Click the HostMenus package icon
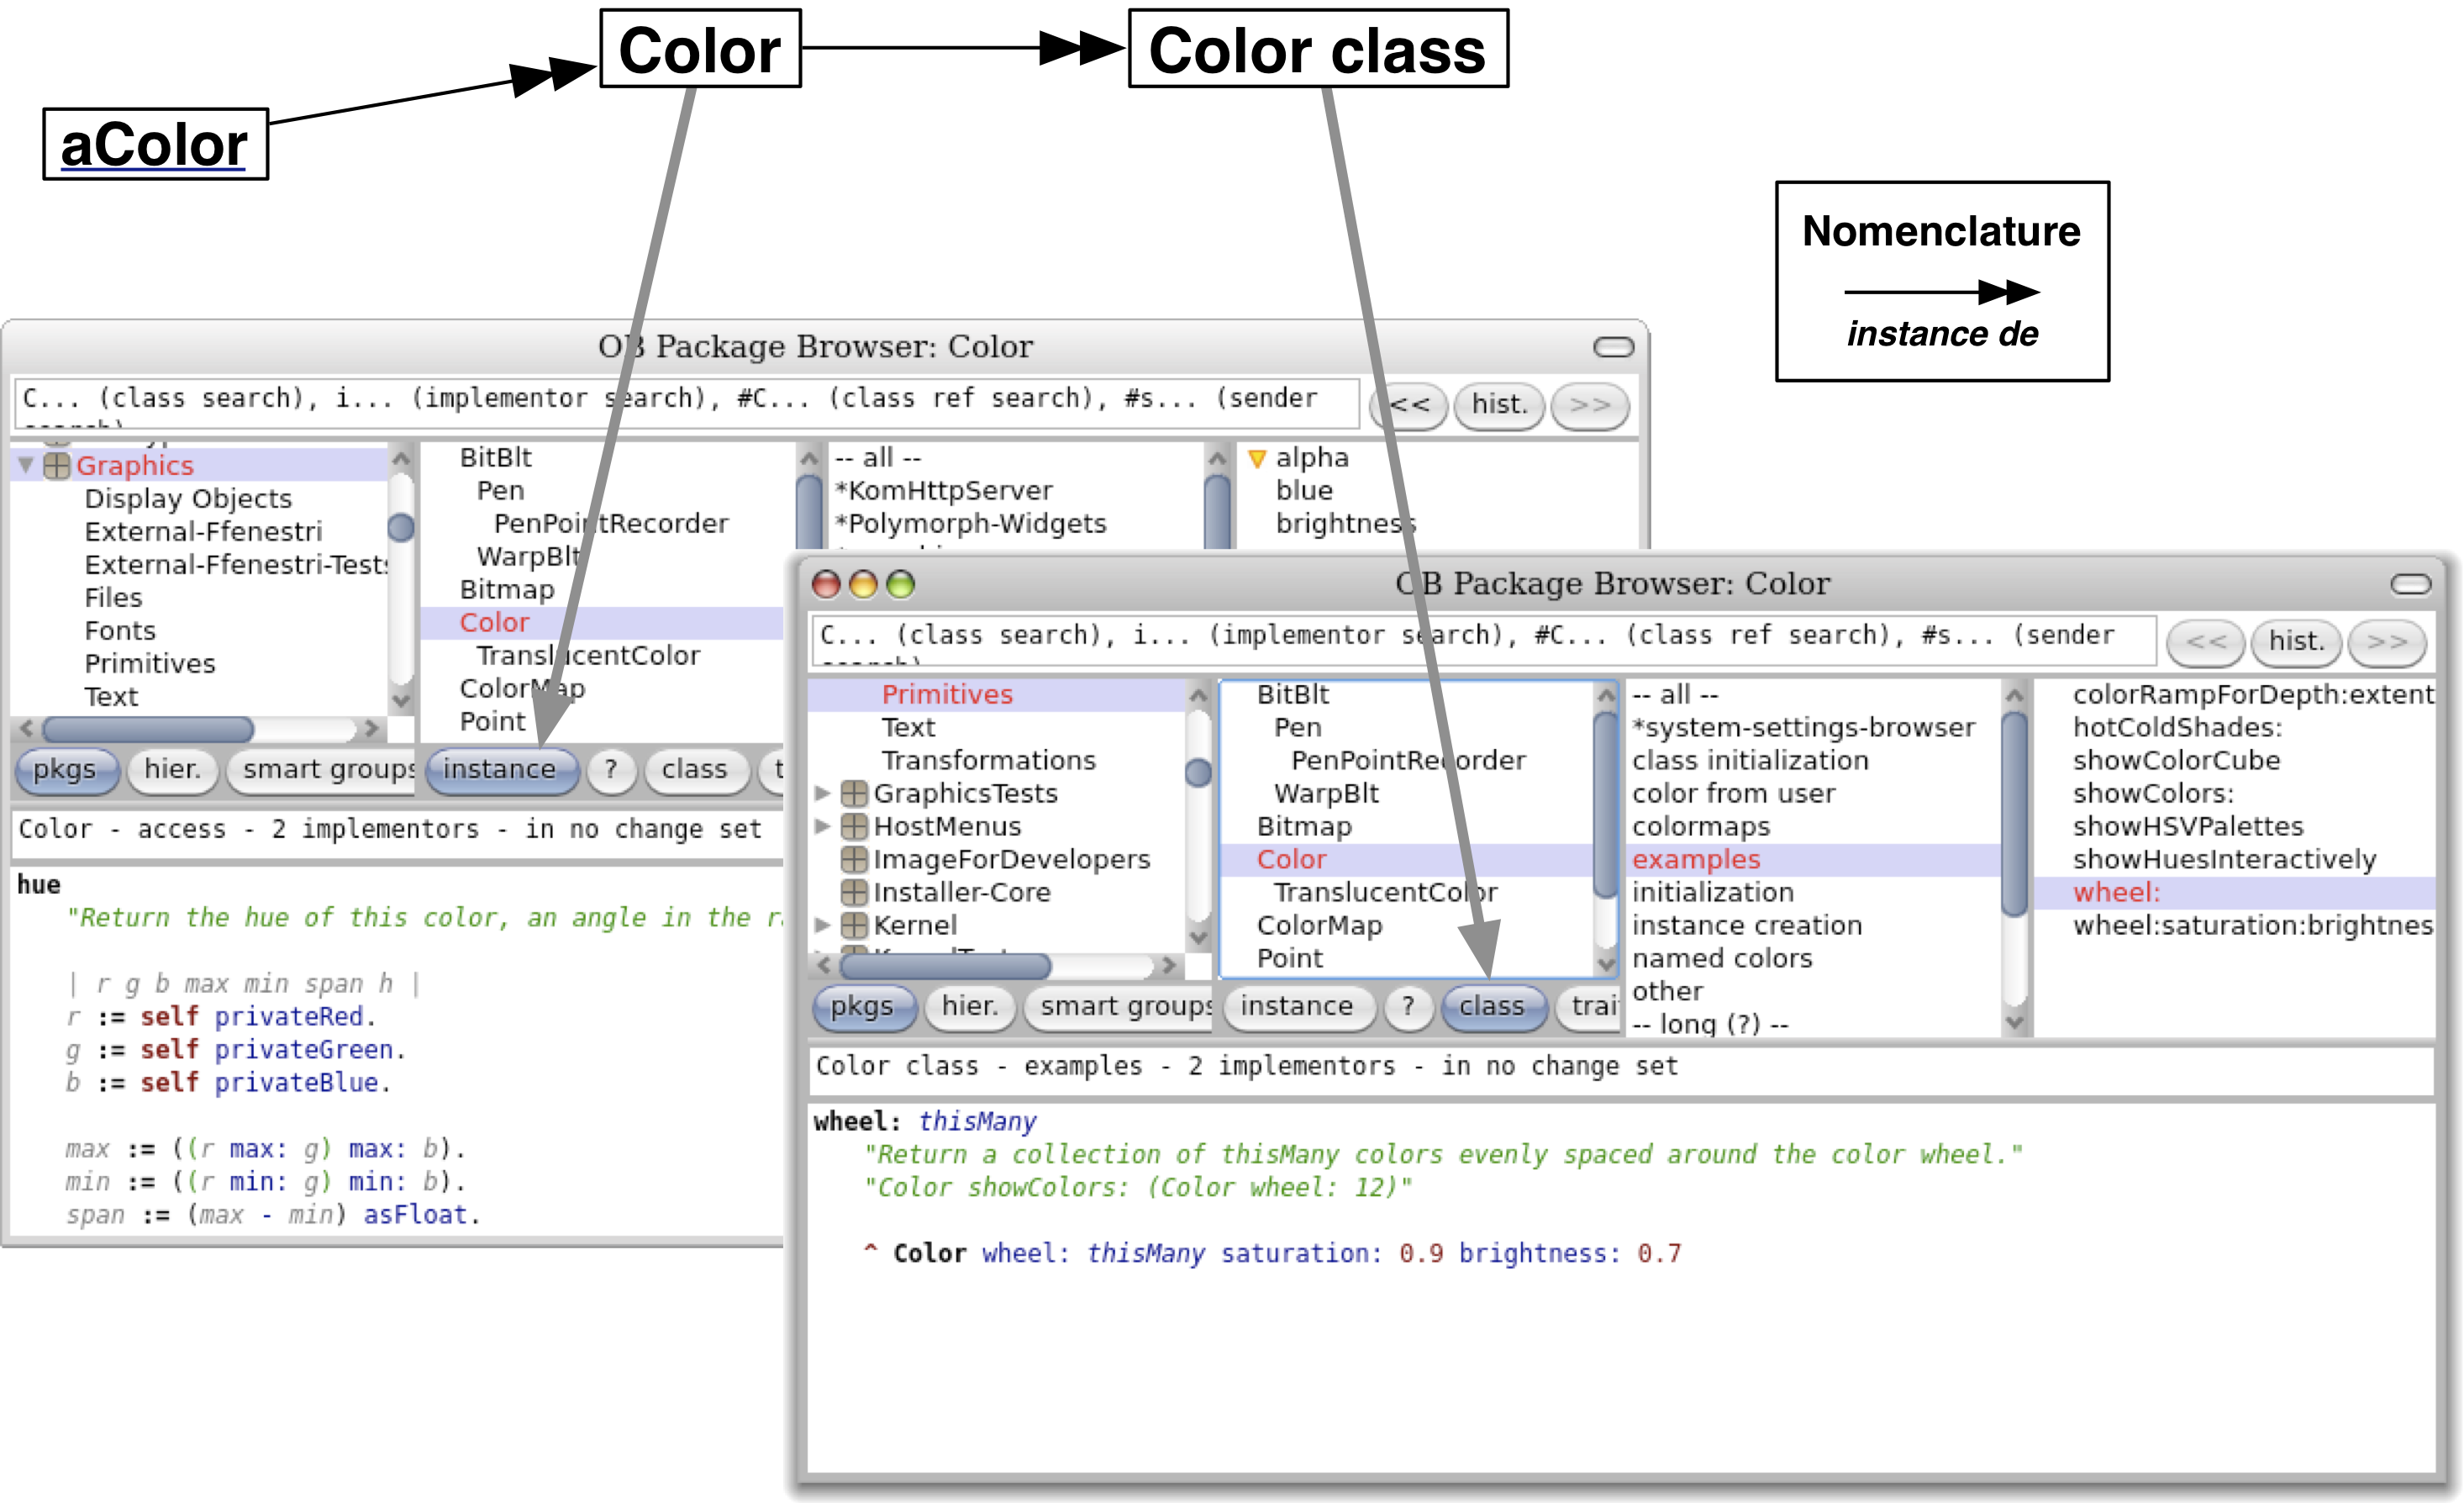 (x=853, y=827)
